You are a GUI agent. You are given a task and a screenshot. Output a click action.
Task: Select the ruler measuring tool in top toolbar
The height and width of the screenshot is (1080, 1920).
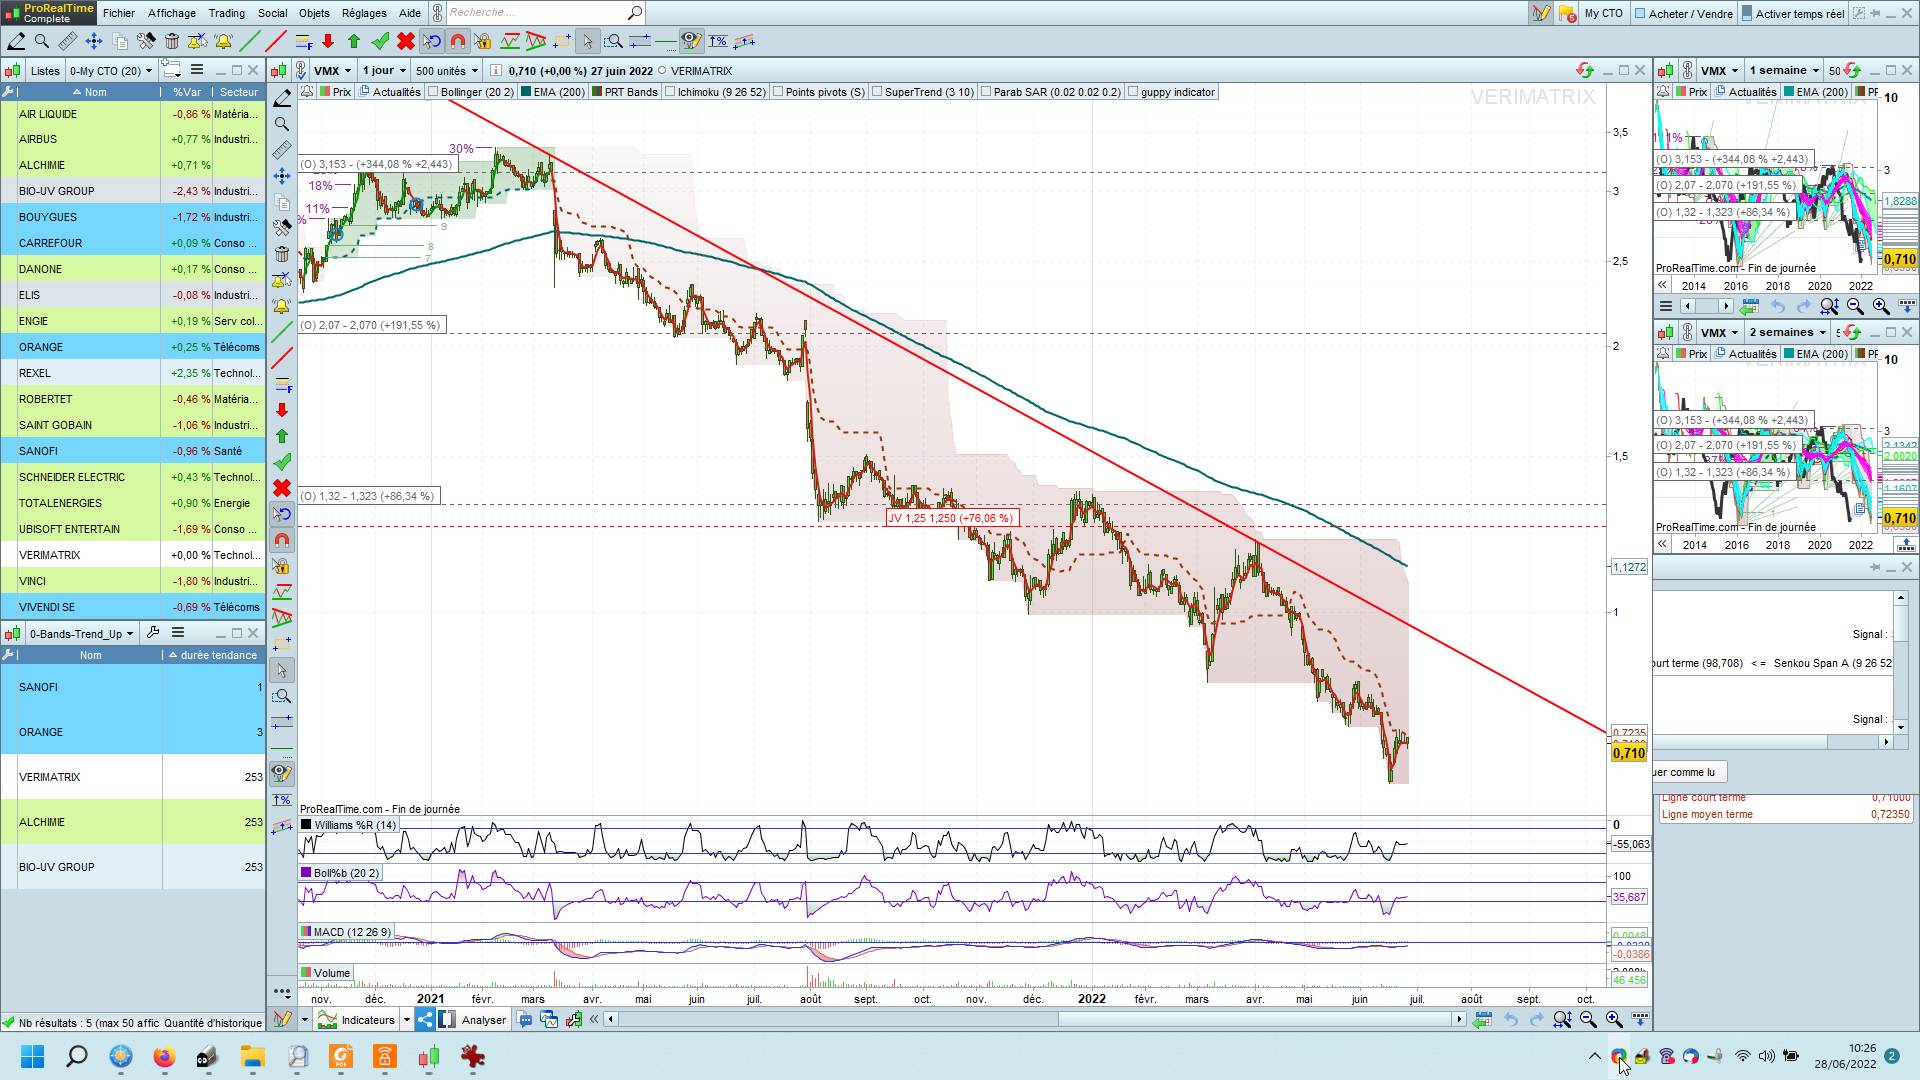tap(67, 41)
